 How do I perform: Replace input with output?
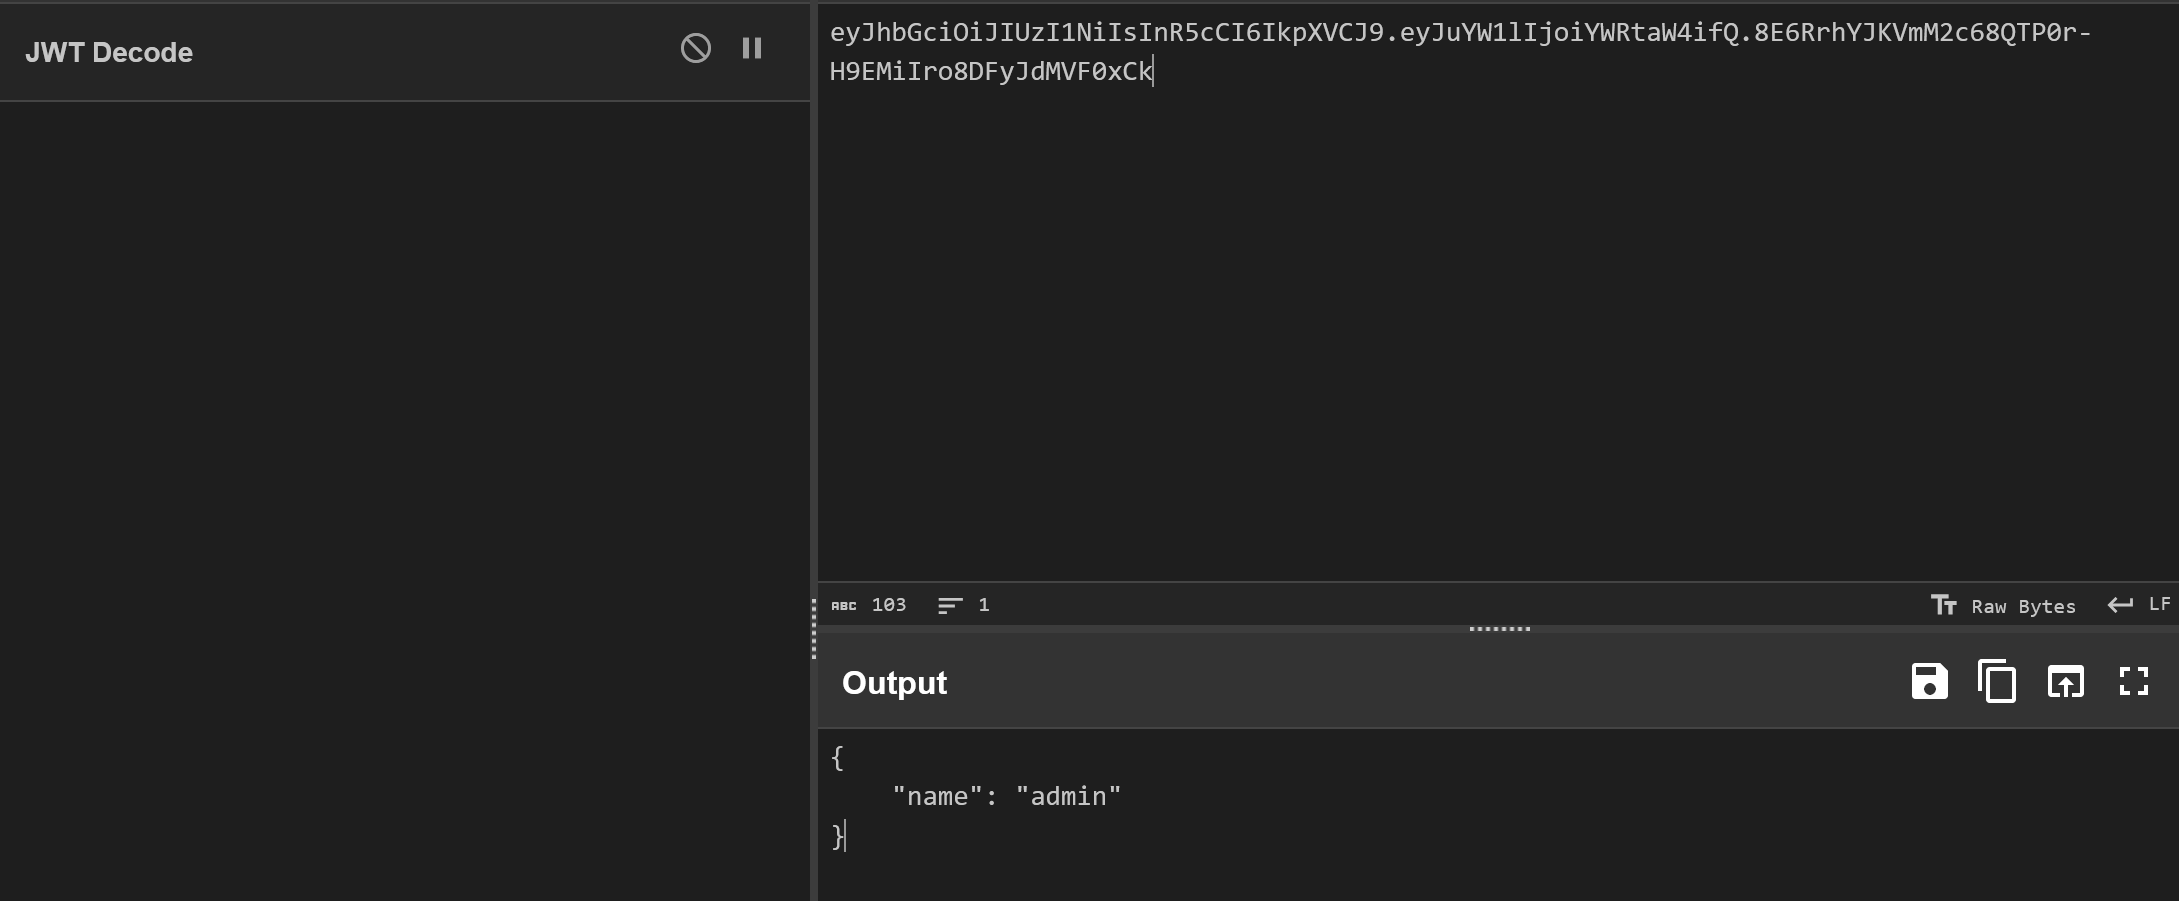point(2065,682)
